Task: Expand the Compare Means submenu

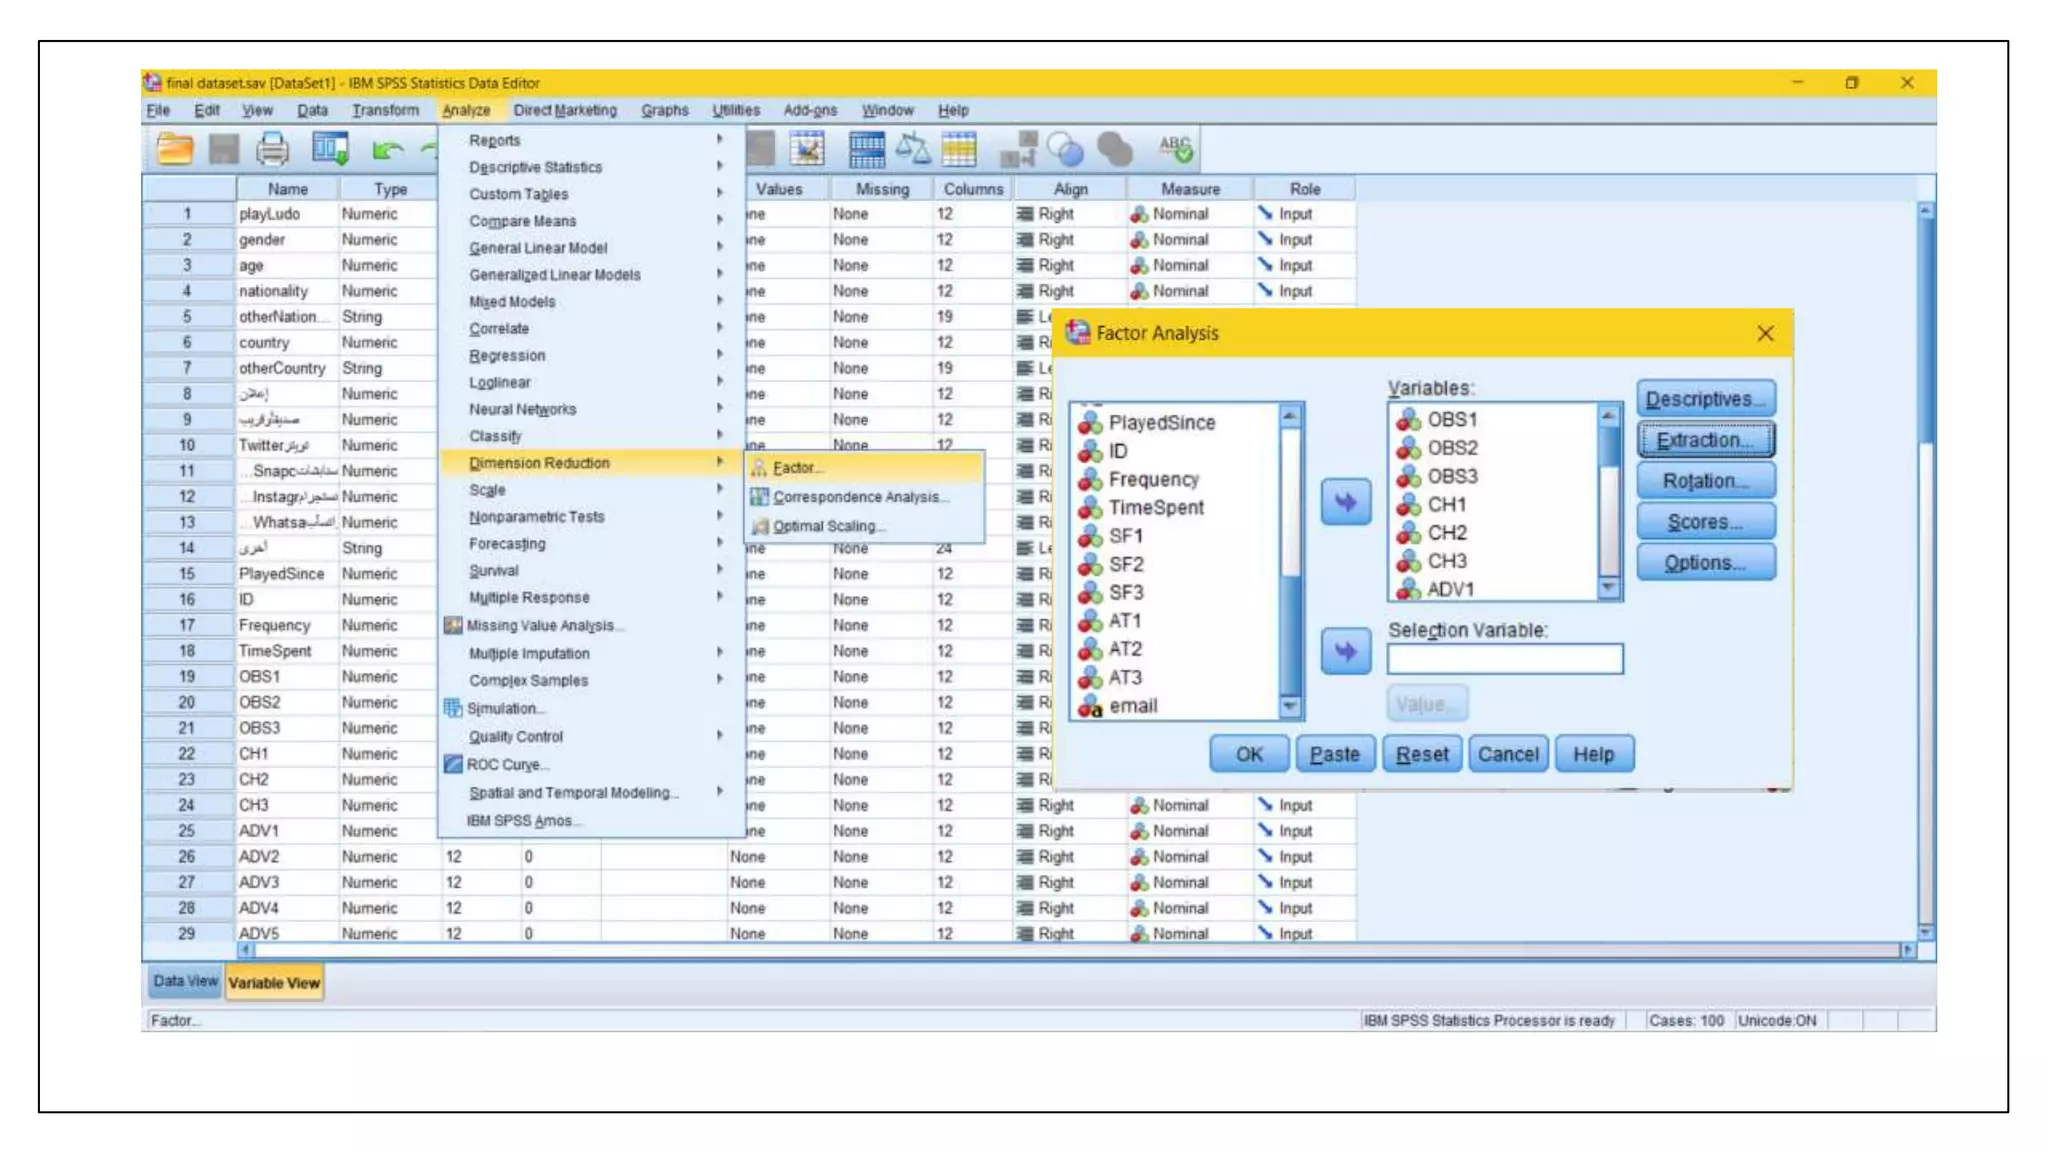Action: 522,221
